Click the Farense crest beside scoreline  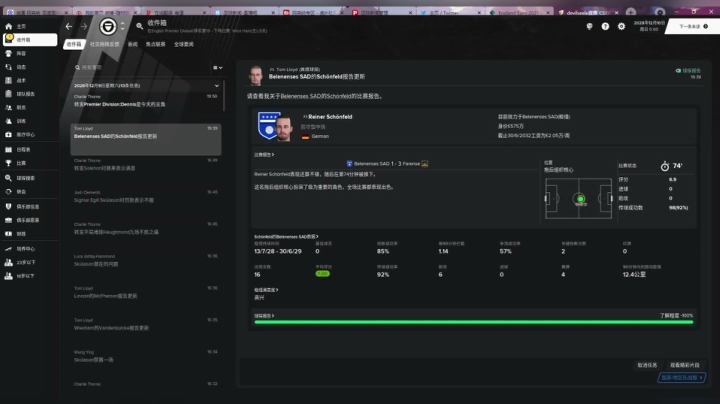point(425,163)
